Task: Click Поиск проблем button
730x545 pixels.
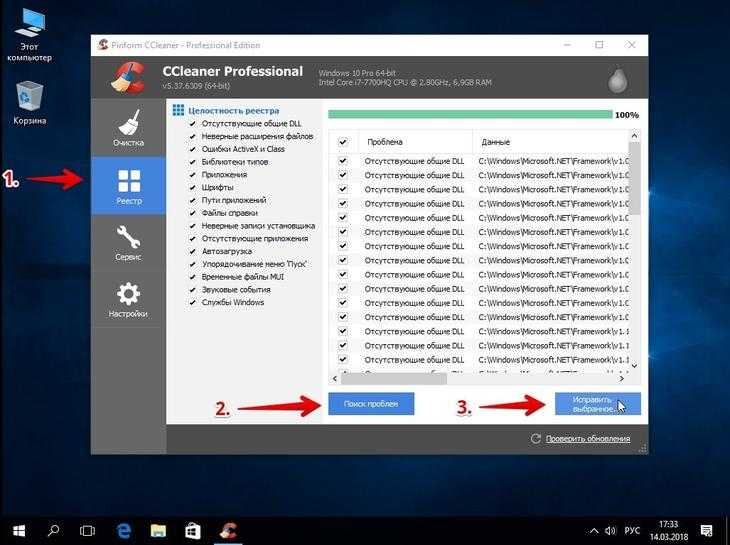Action: coord(371,404)
